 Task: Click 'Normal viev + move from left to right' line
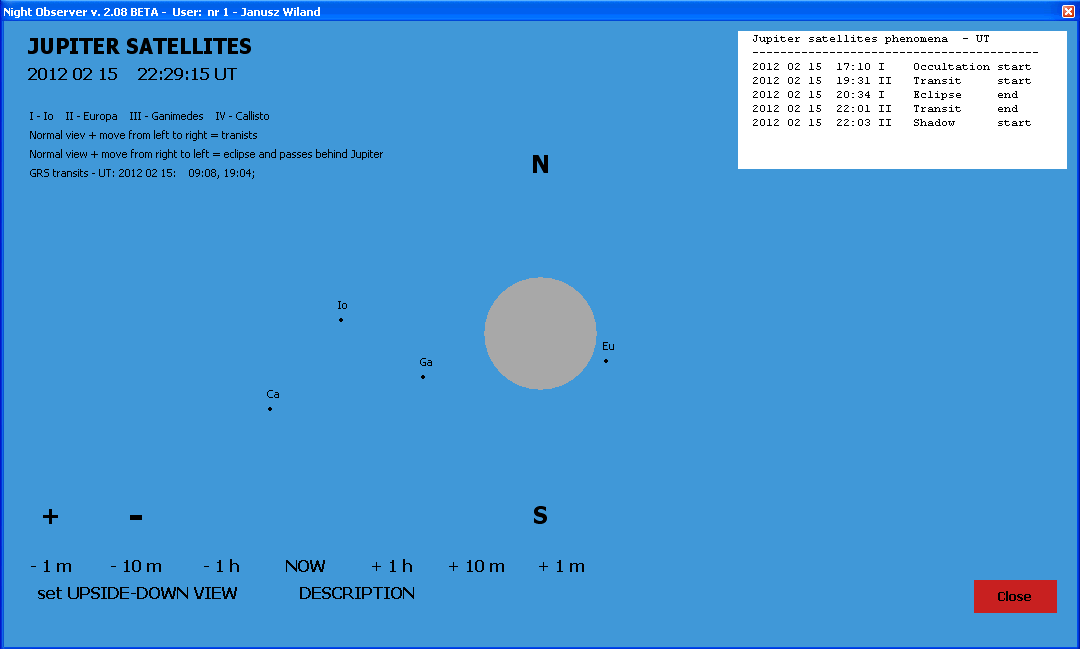[143, 135]
